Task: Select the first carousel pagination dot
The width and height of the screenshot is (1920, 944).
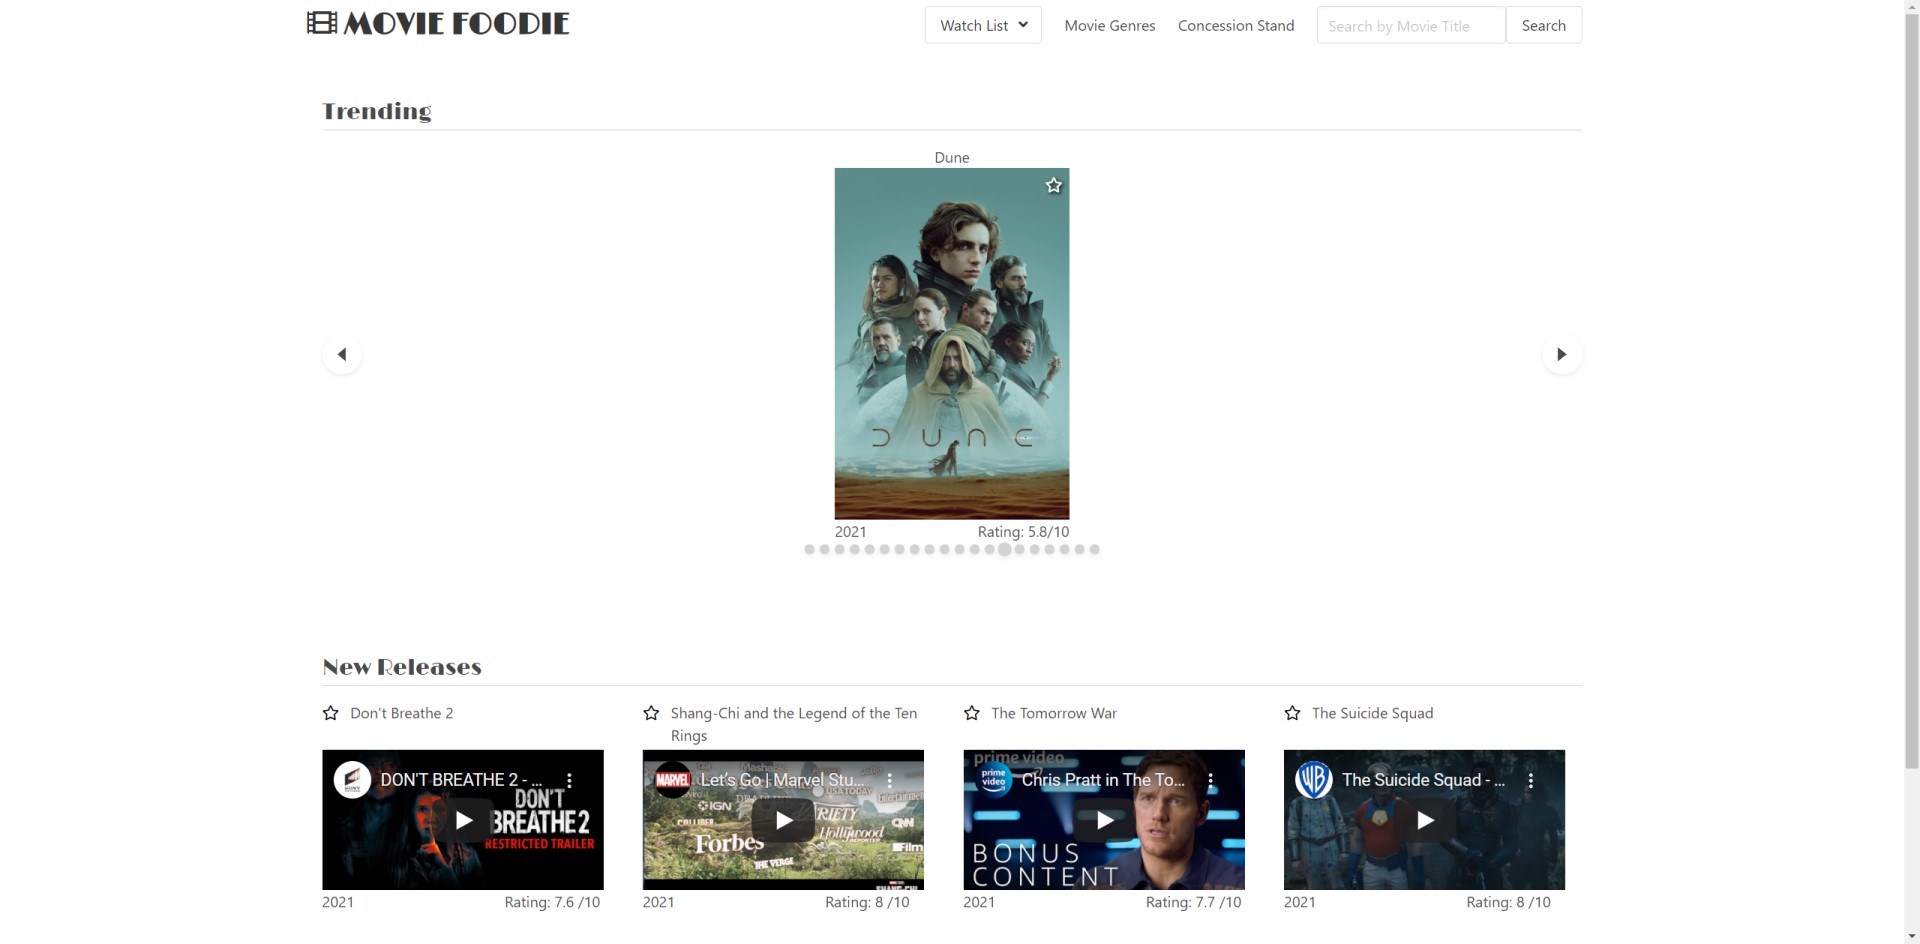Action: coord(809,549)
